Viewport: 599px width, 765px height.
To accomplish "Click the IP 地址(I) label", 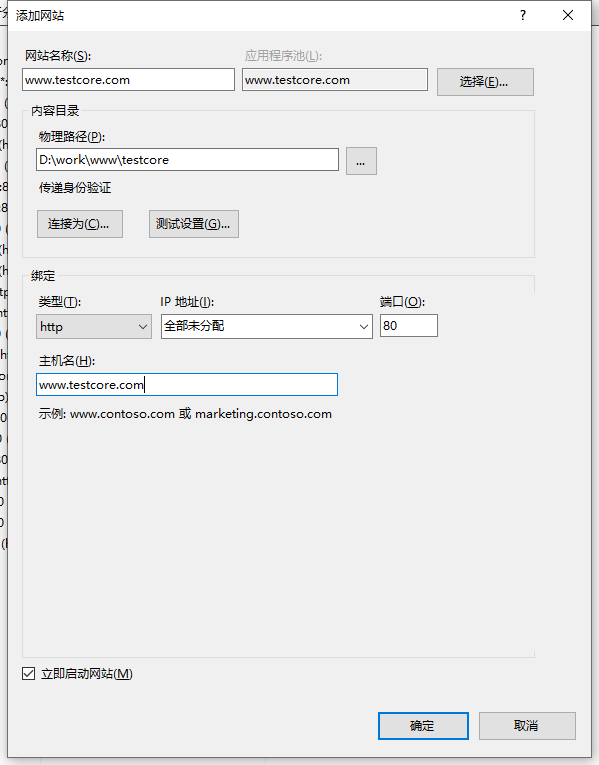I will (x=187, y=302).
